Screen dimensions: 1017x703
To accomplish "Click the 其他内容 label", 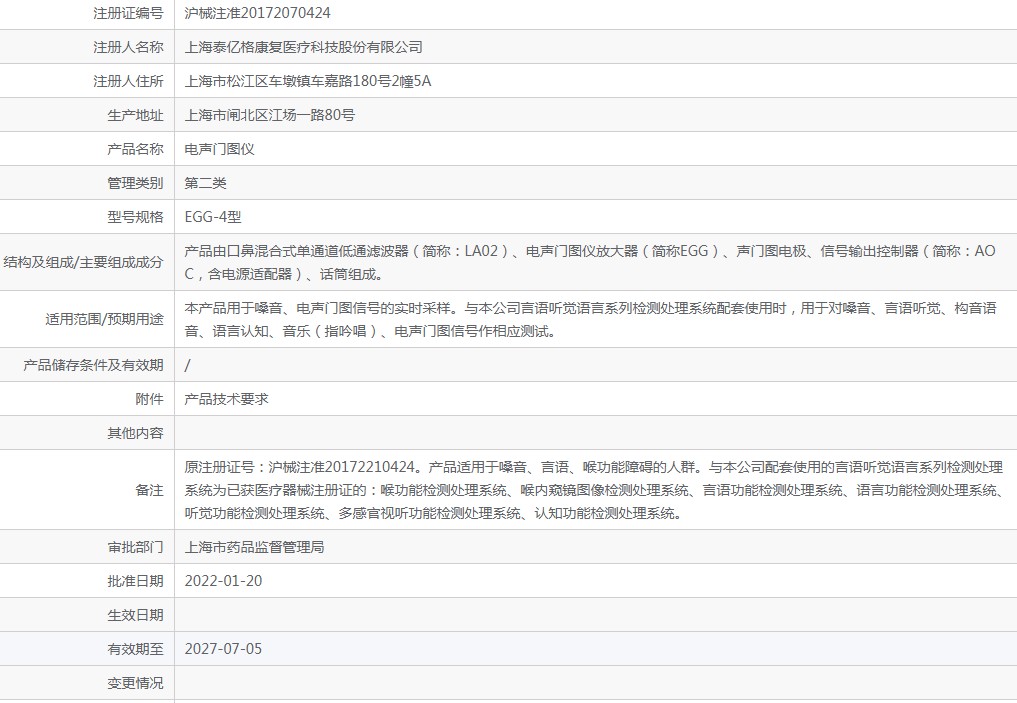I will 136,433.
